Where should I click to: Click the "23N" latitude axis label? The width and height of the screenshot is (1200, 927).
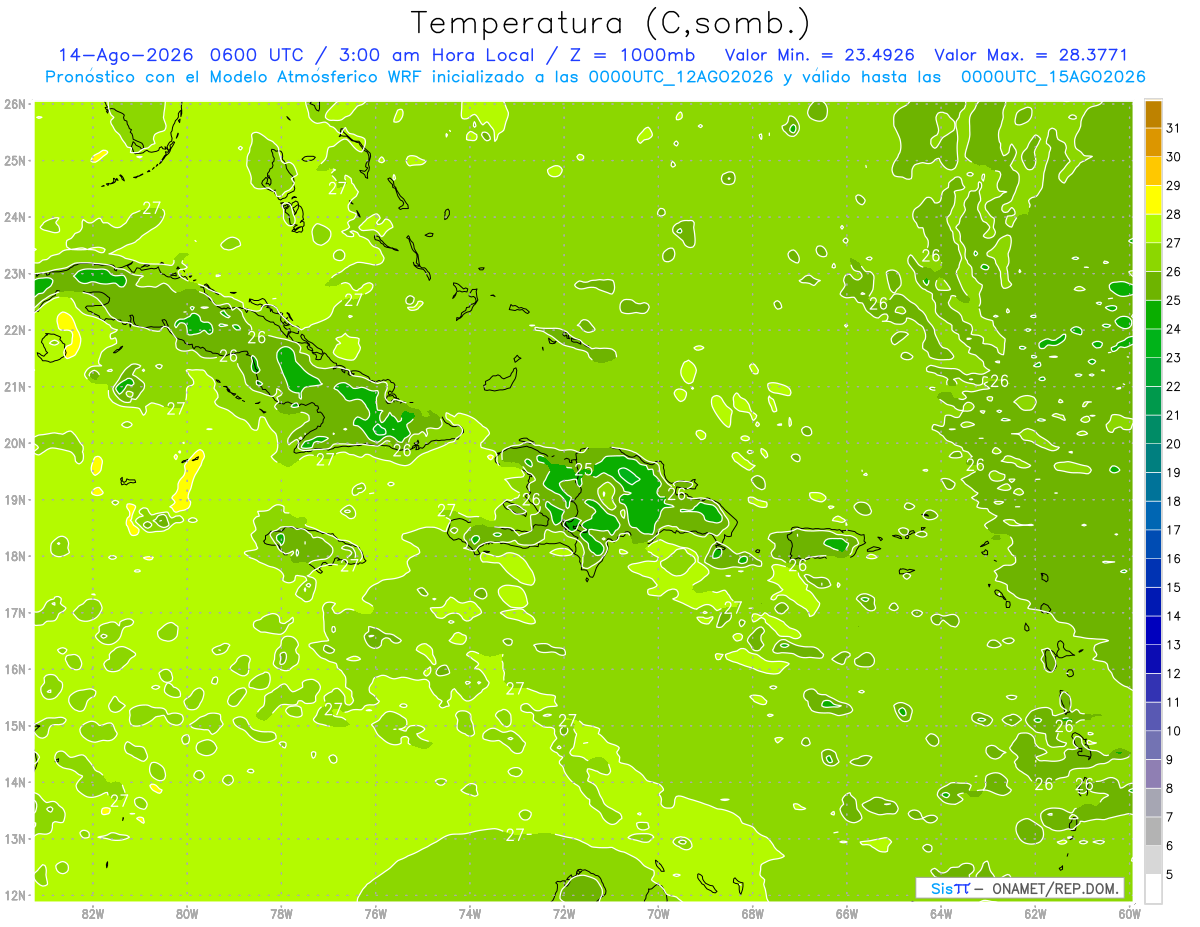point(15,273)
